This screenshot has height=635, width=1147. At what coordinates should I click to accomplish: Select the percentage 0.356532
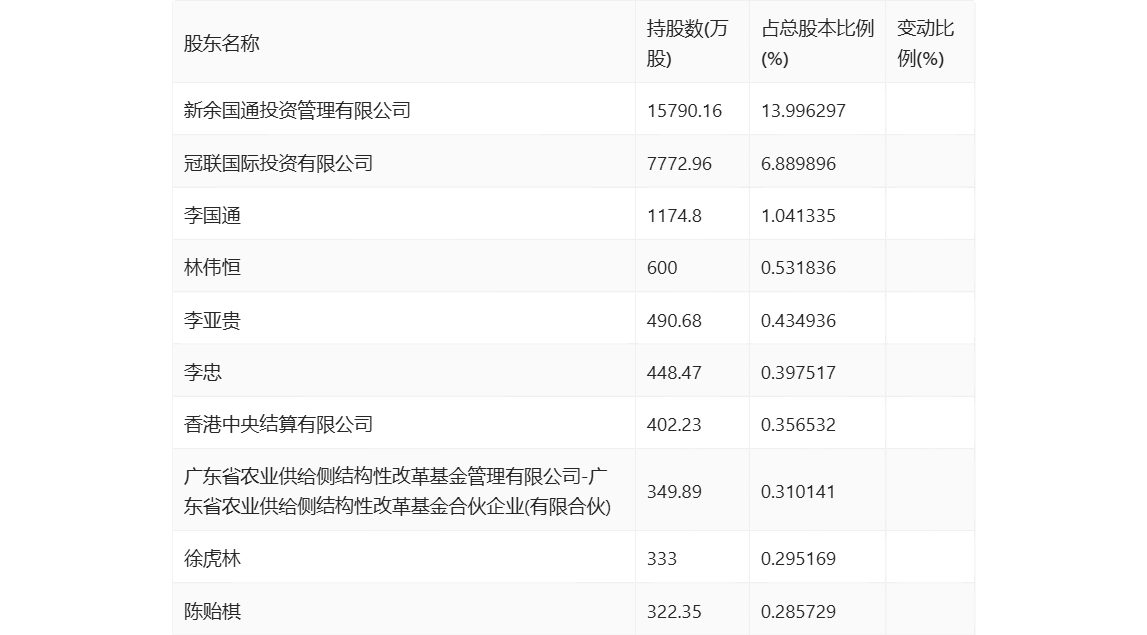(x=798, y=424)
